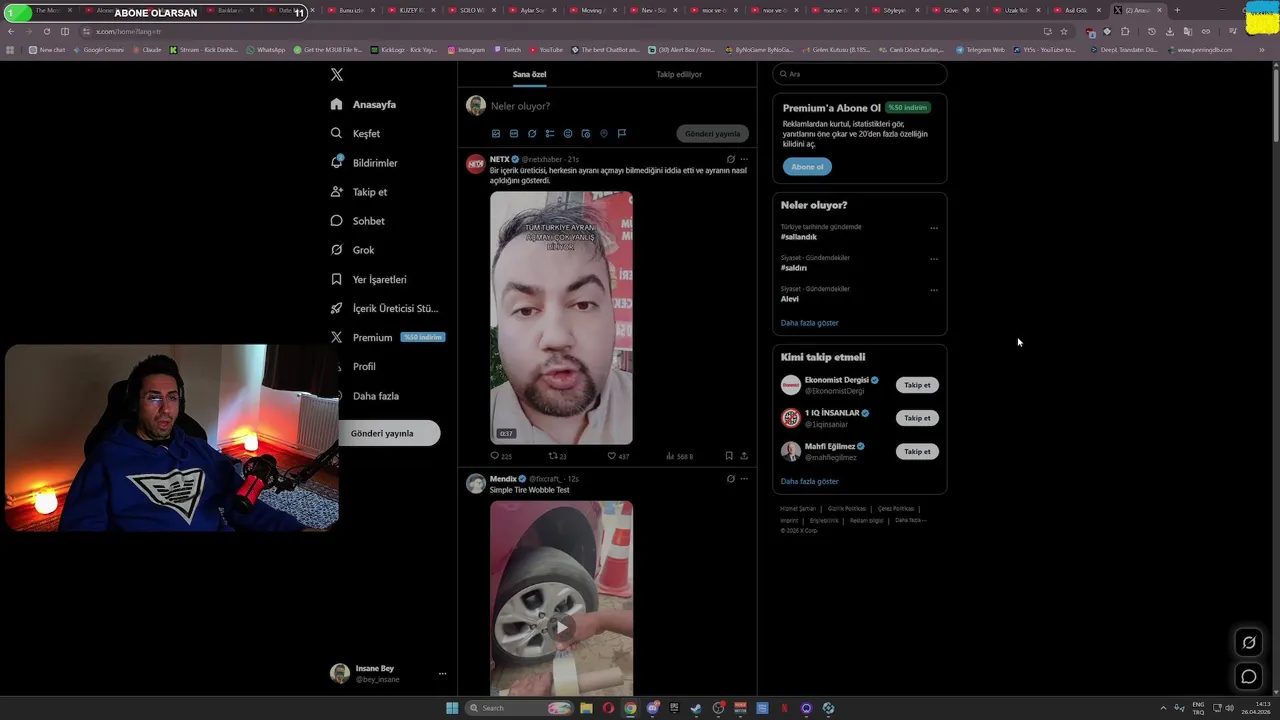Open İçerik Üreticisi Stüdyosu
The height and width of the screenshot is (720, 1280).
(x=384, y=308)
